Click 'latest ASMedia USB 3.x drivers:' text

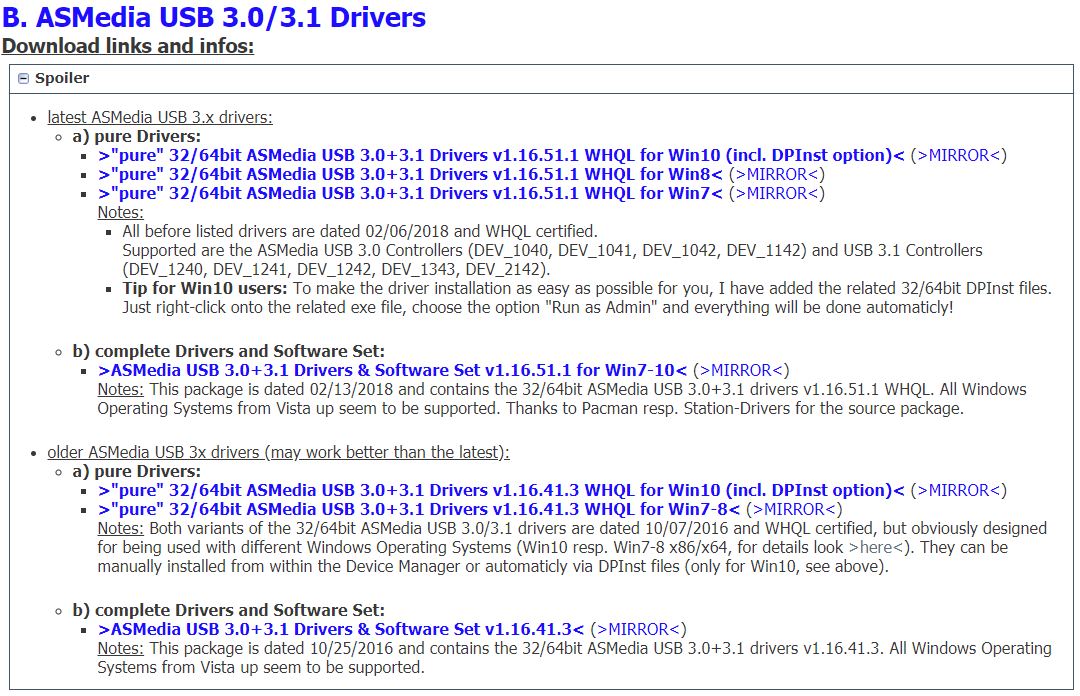(x=160, y=117)
